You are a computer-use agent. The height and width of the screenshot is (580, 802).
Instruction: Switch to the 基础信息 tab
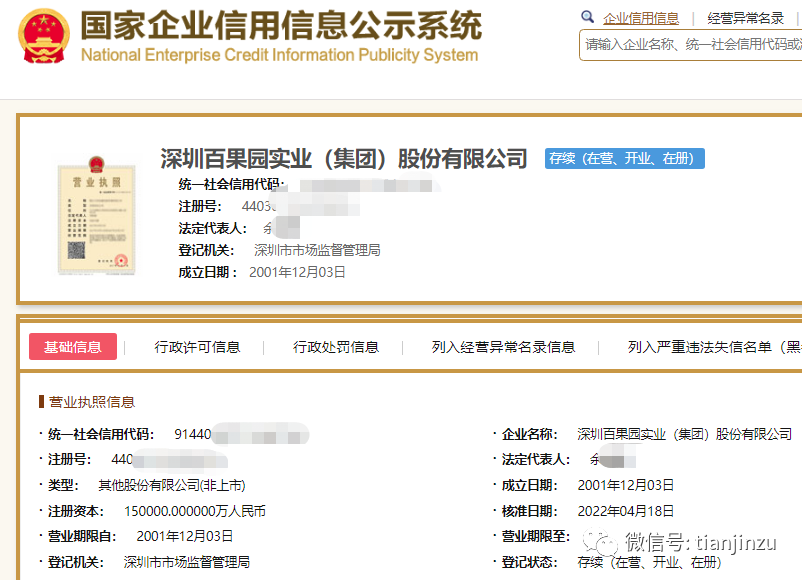click(73, 347)
